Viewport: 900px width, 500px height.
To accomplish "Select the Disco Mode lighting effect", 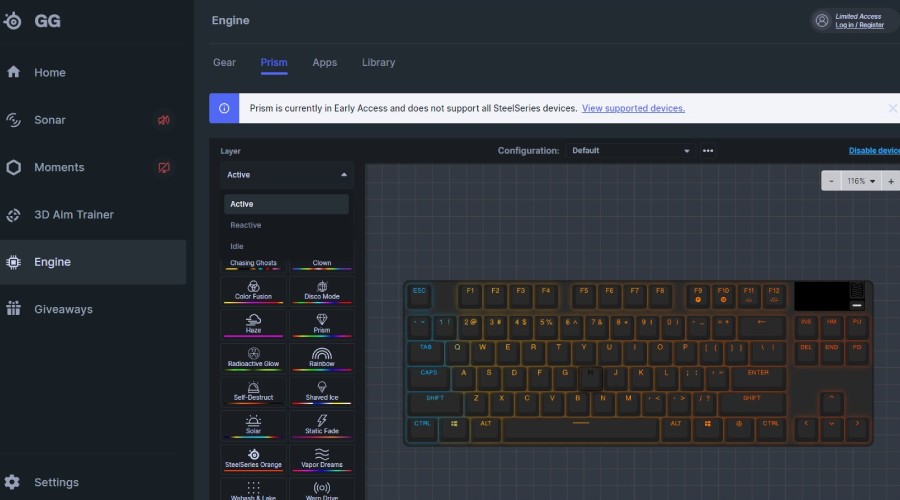I will [321, 290].
